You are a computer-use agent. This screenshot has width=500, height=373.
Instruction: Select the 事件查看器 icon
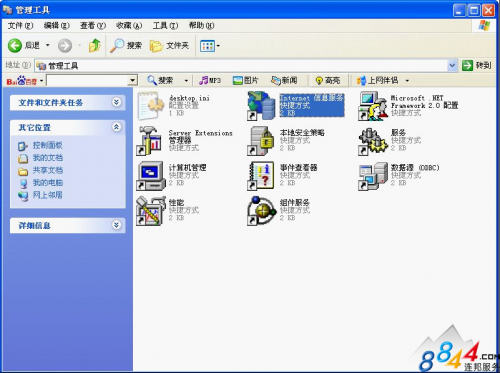pos(261,176)
